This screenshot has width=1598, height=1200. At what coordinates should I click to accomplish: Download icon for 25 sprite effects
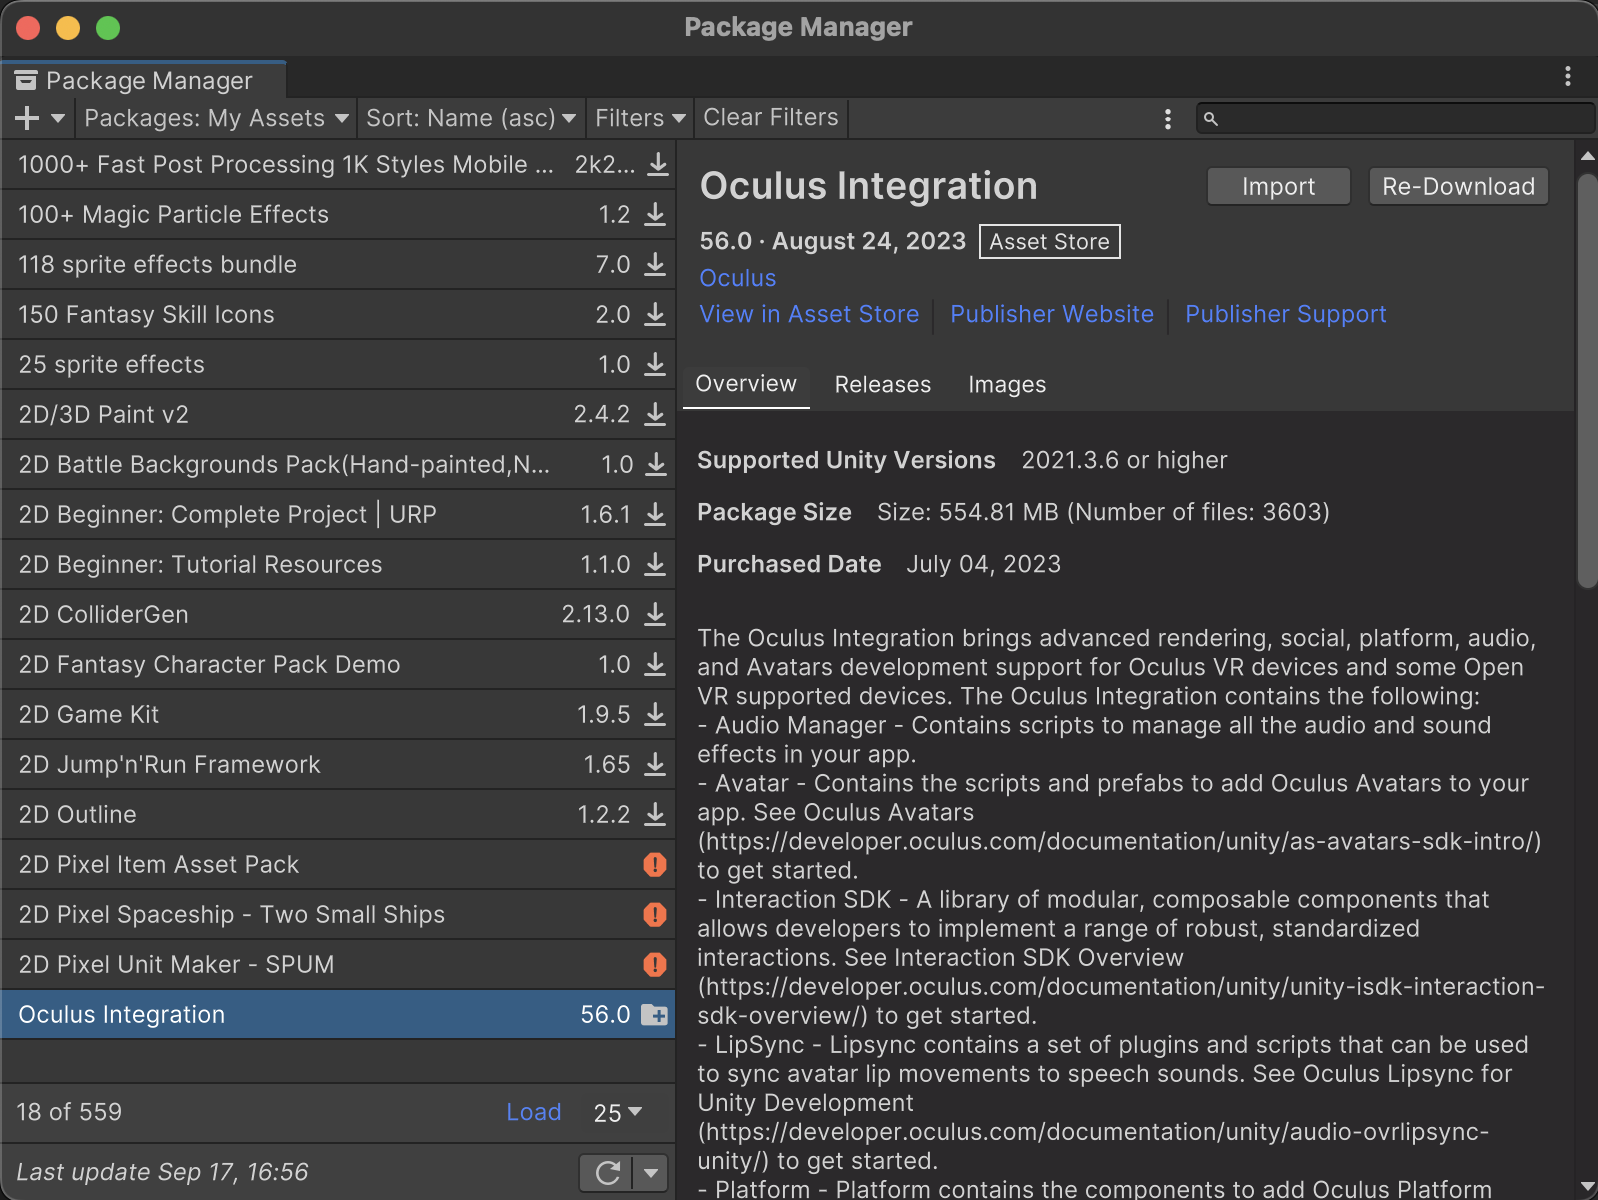point(655,364)
